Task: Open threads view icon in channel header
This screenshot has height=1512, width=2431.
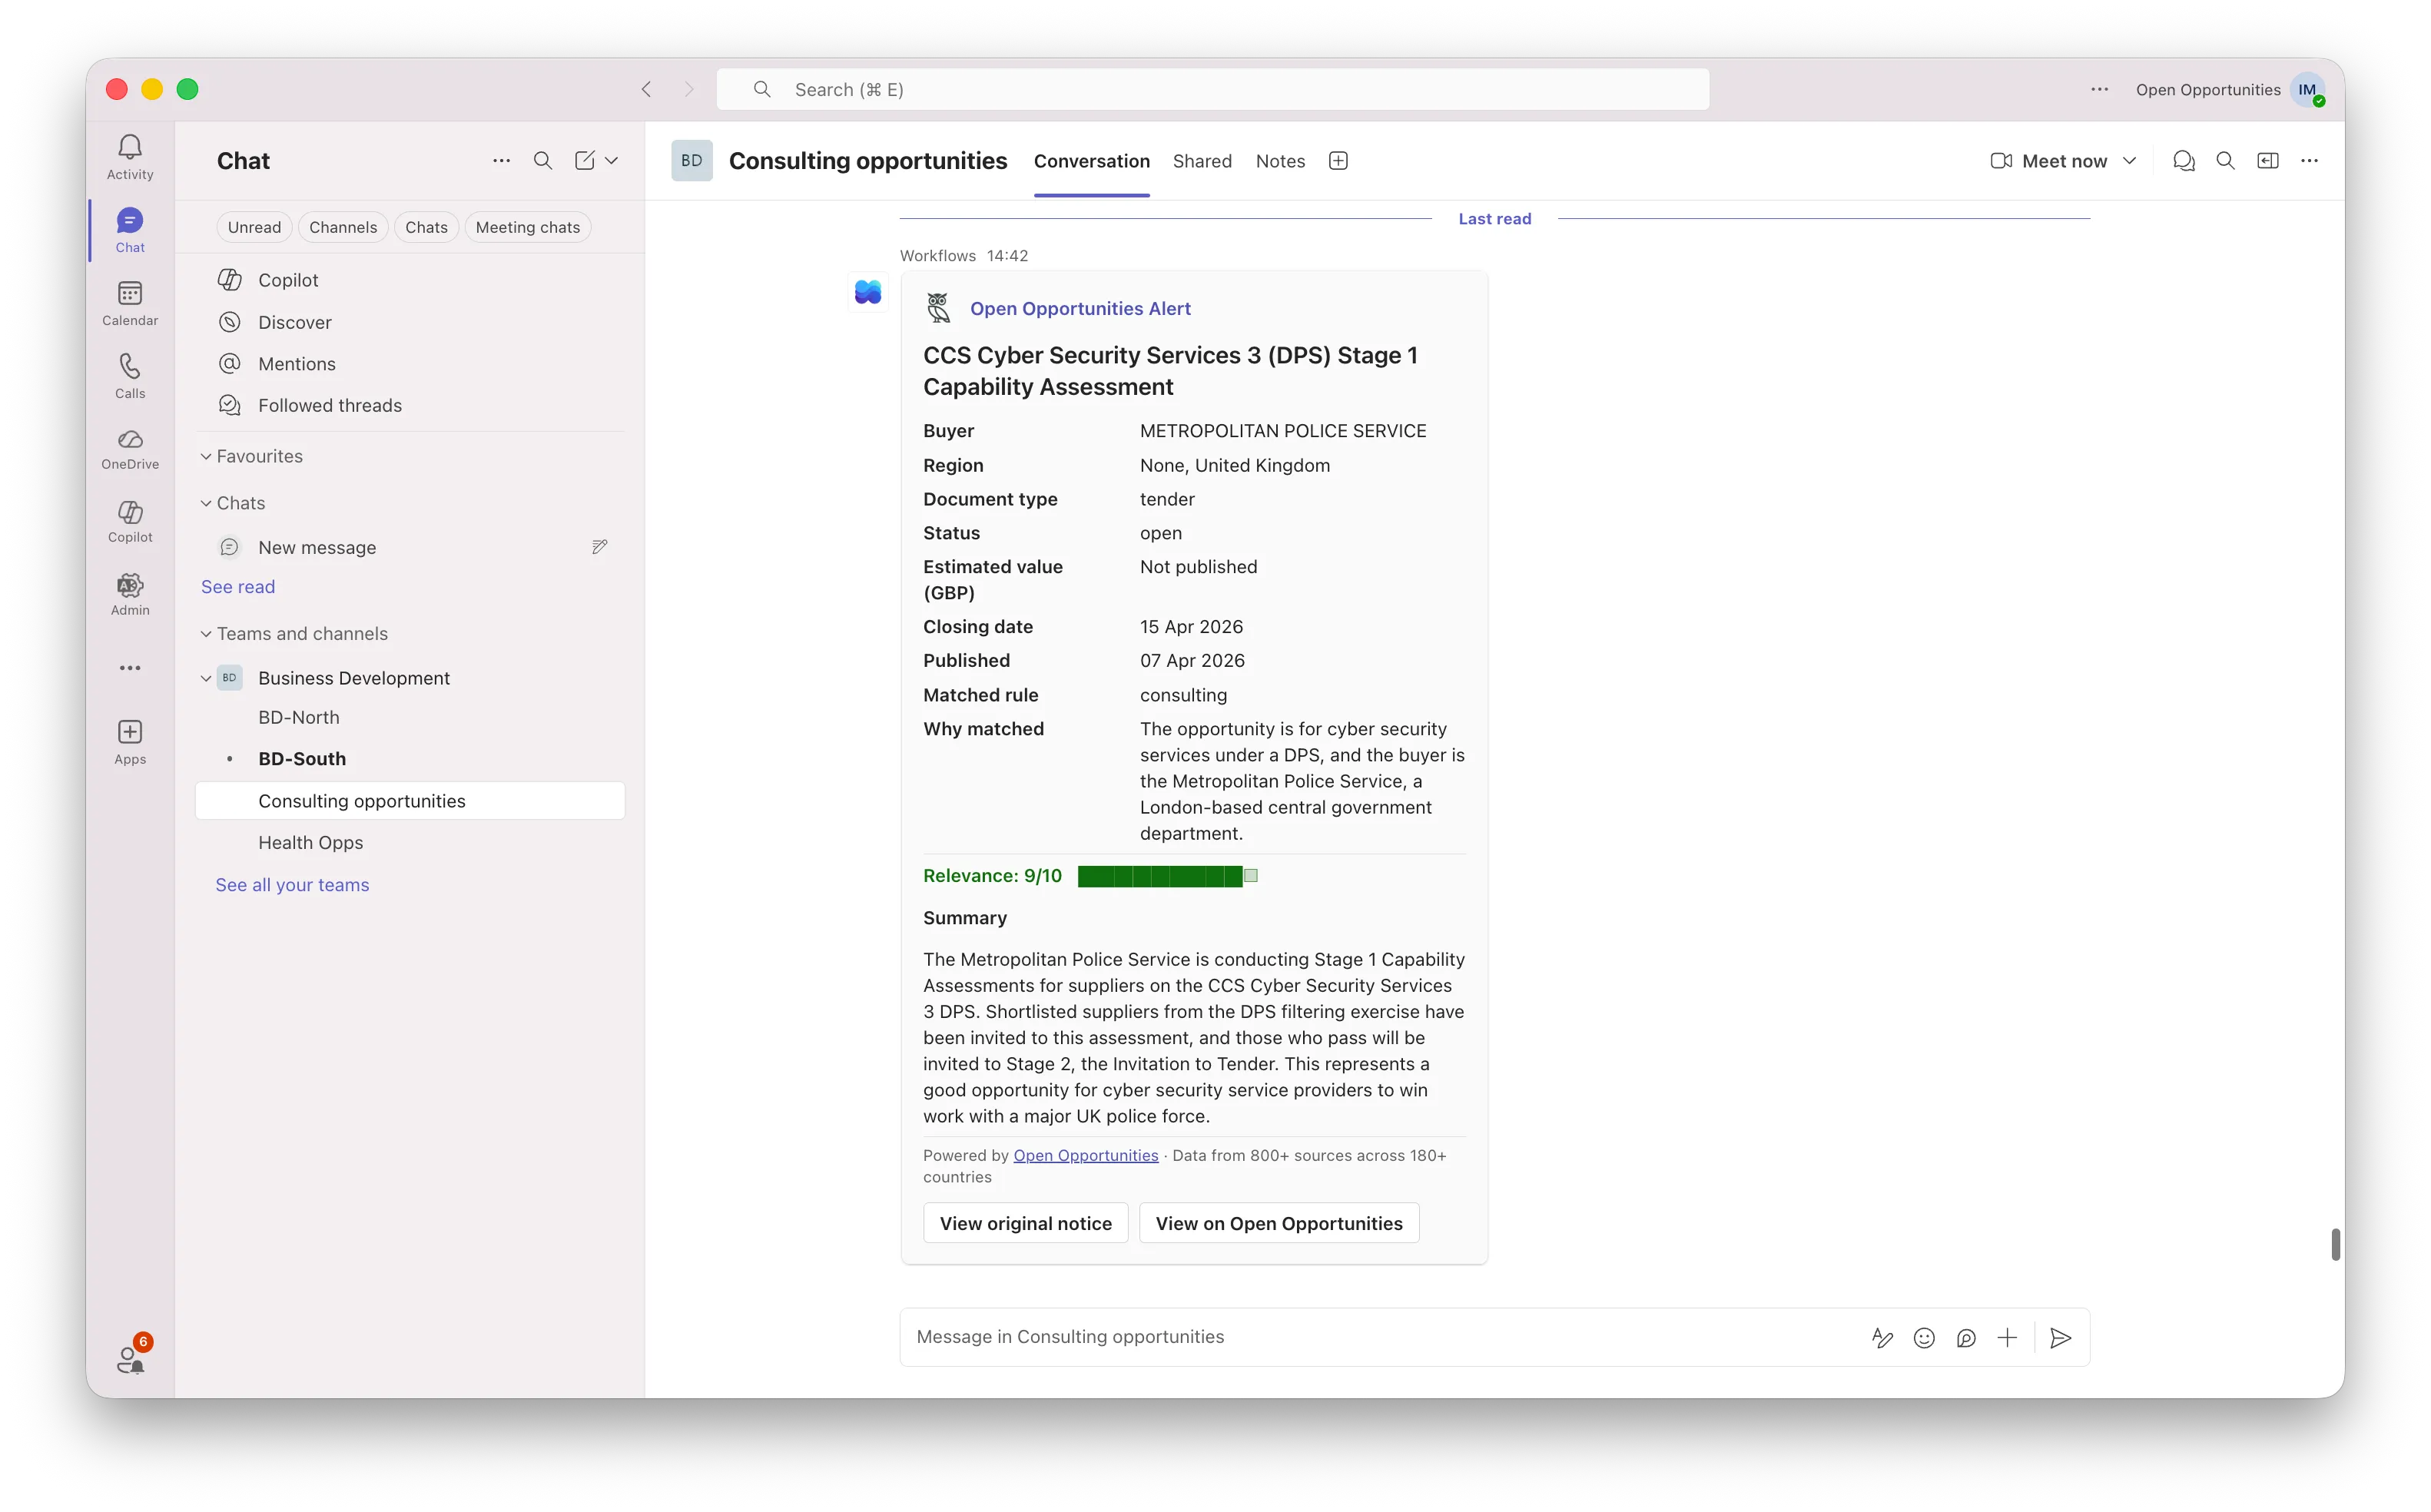Action: (2184, 161)
